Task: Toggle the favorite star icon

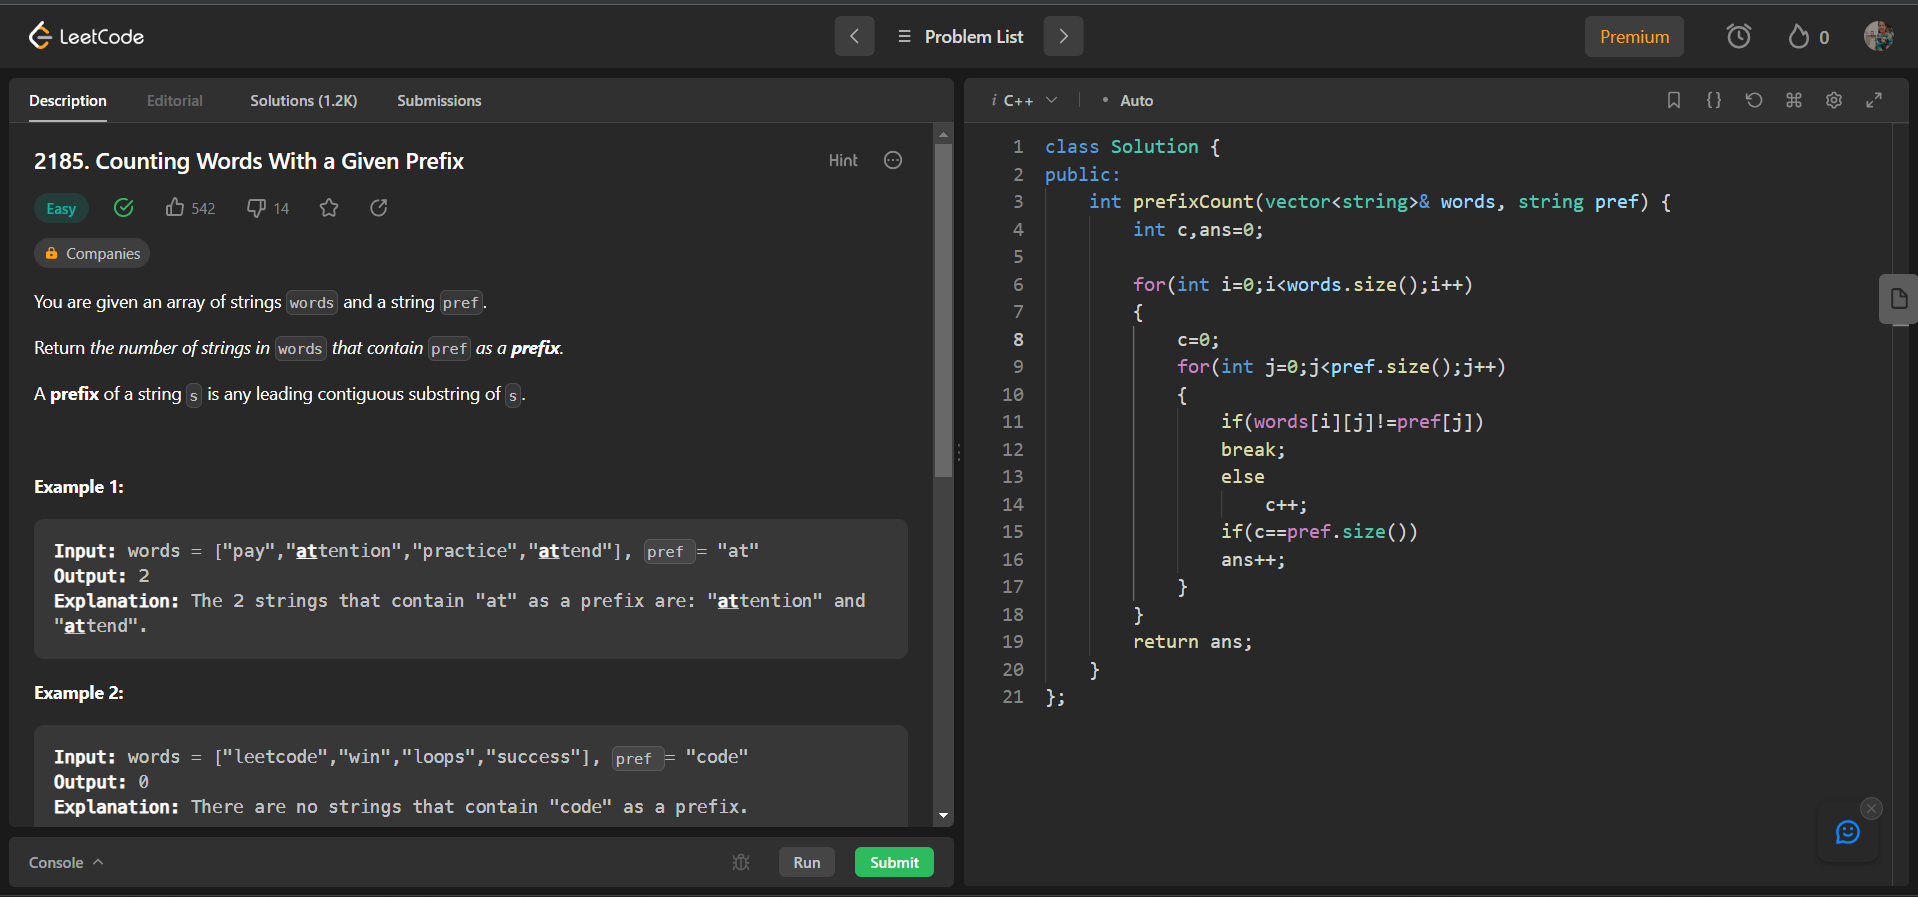Action: [x=329, y=207]
